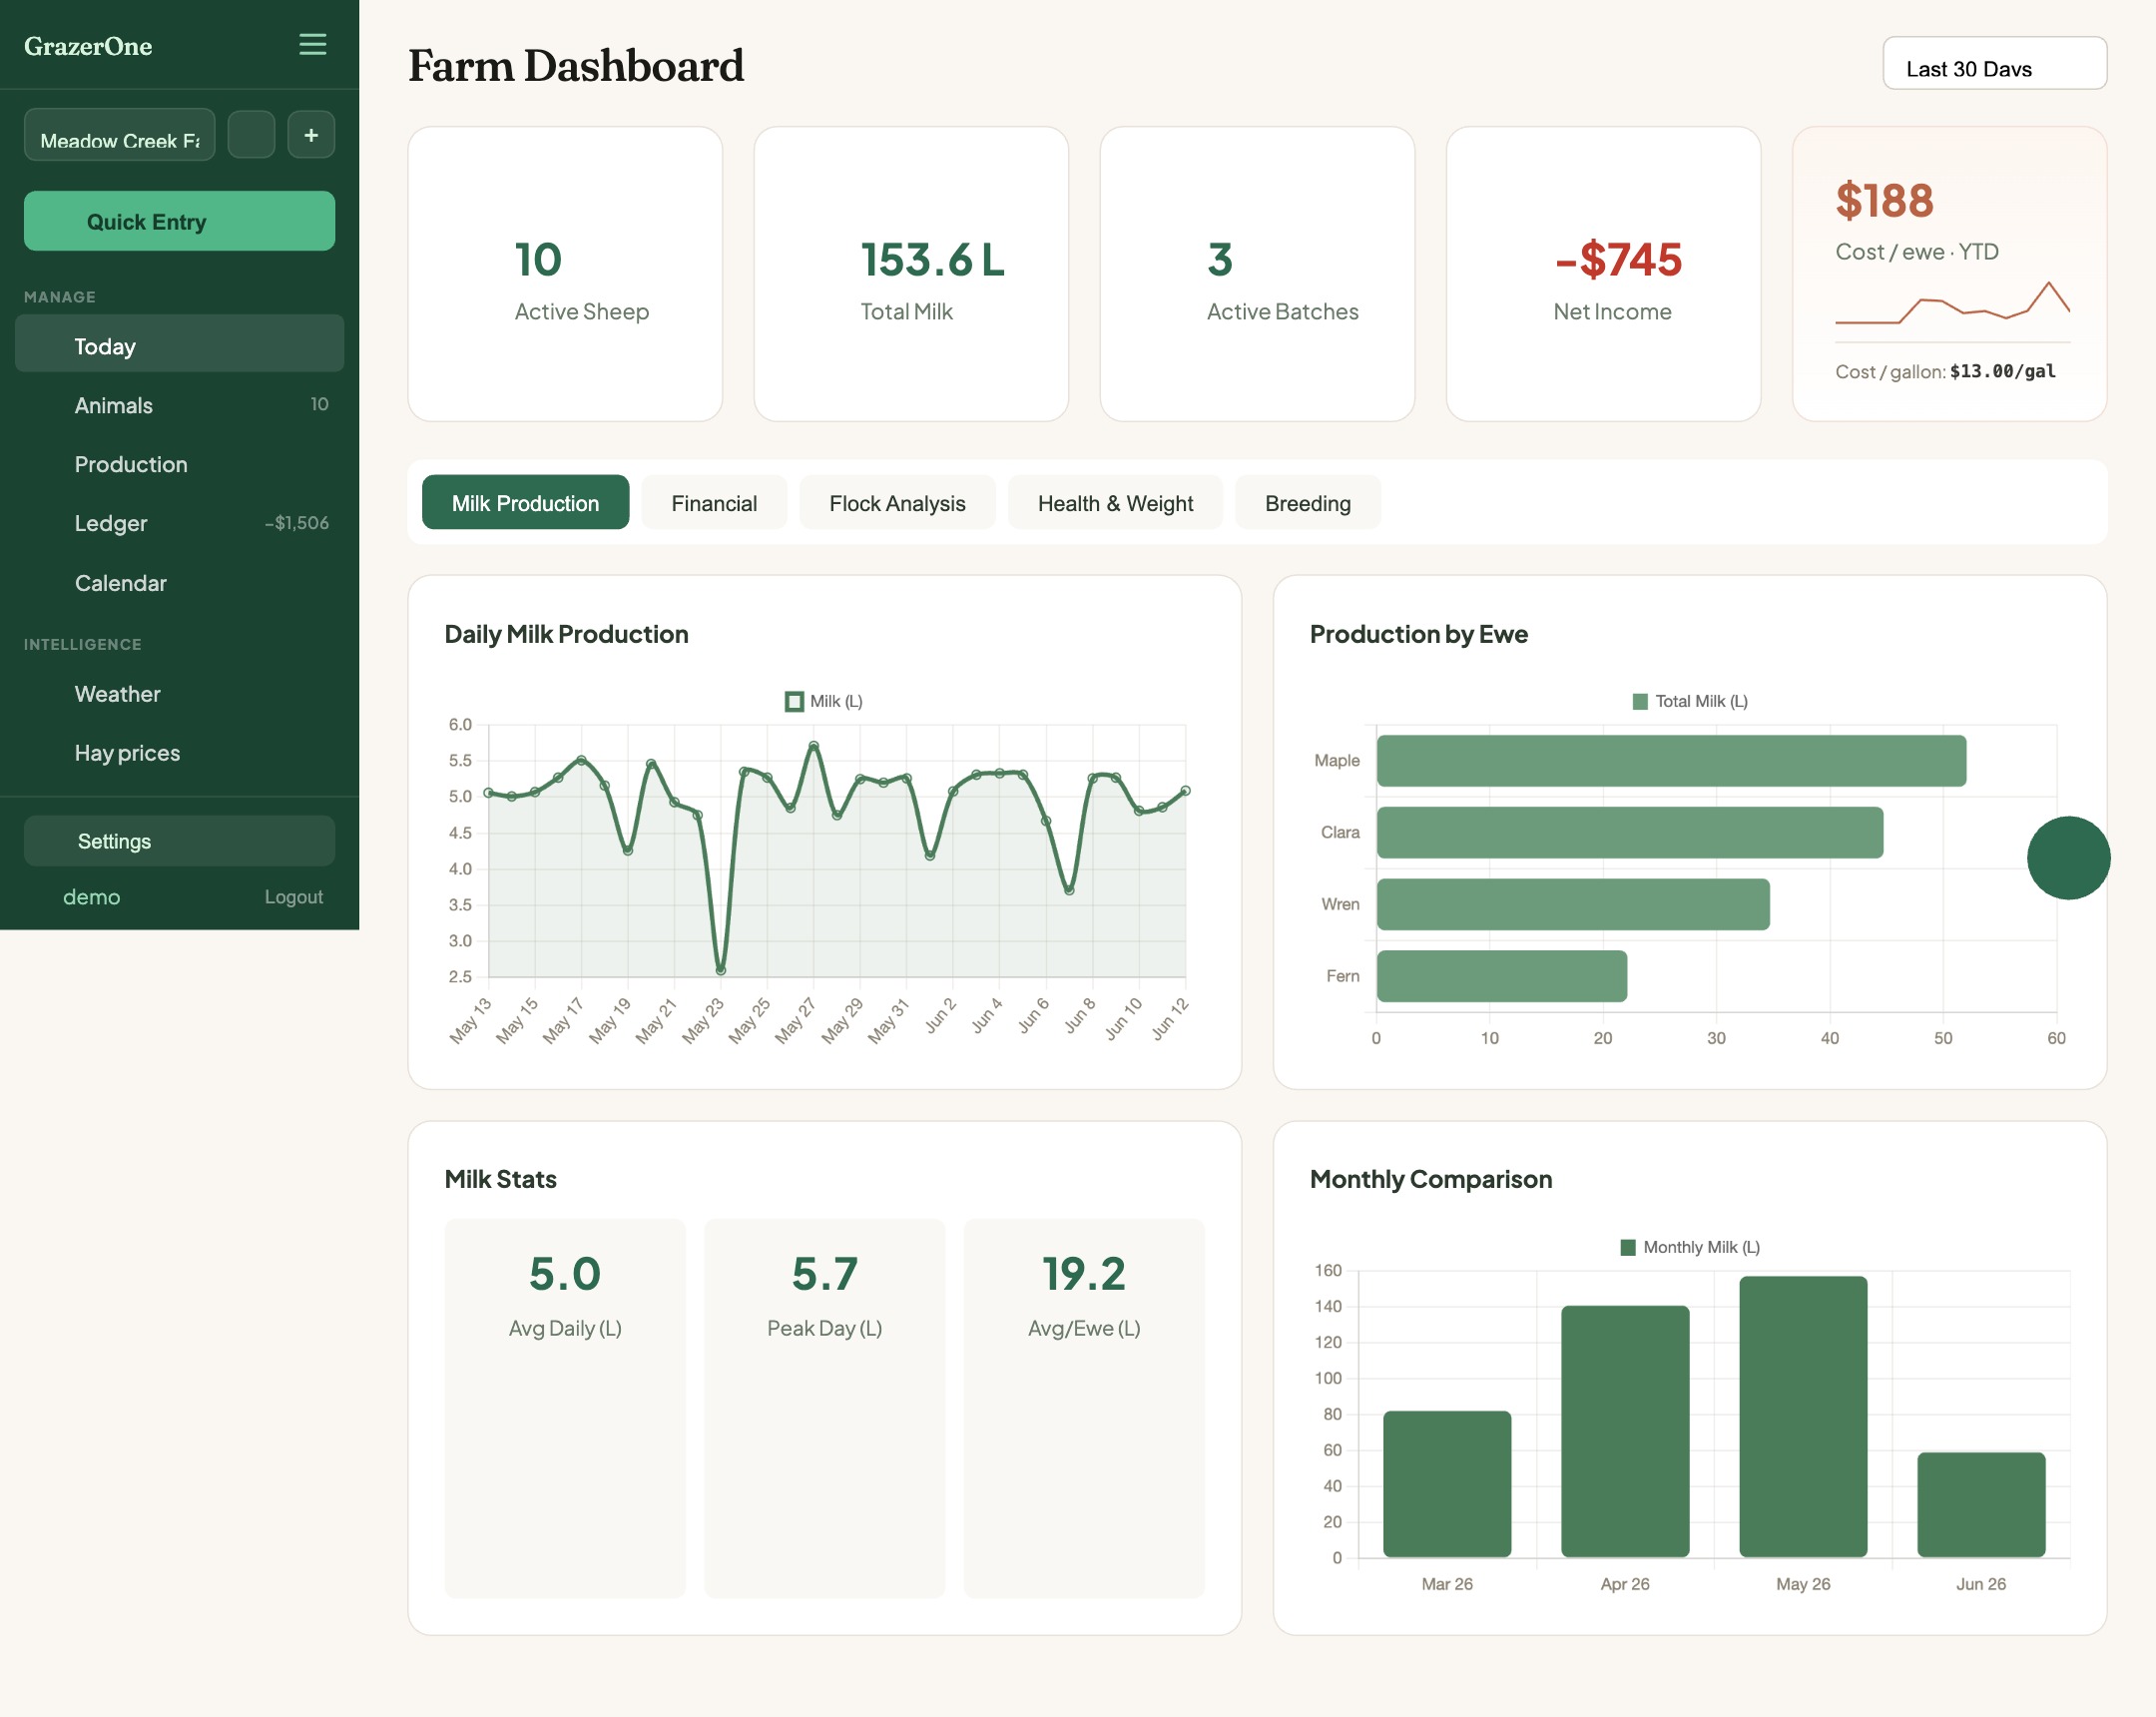The width and height of the screenshot is (2156, 1717).
Task: Click the Monthly Comparison heading
Action: (1431, 1179)
